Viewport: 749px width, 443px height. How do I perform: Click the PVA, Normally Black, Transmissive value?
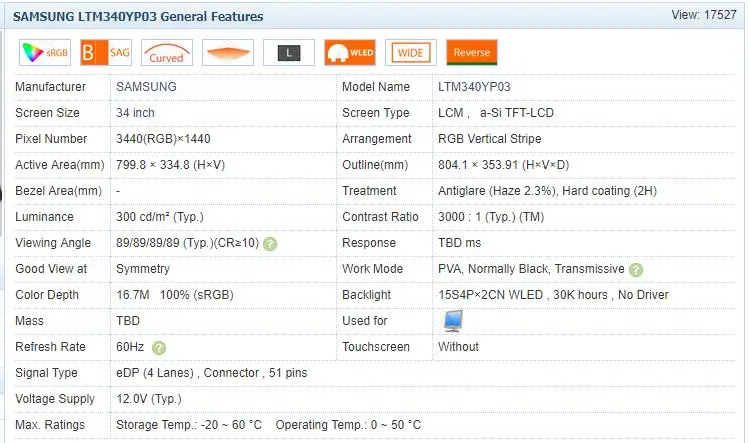[531, 269]
